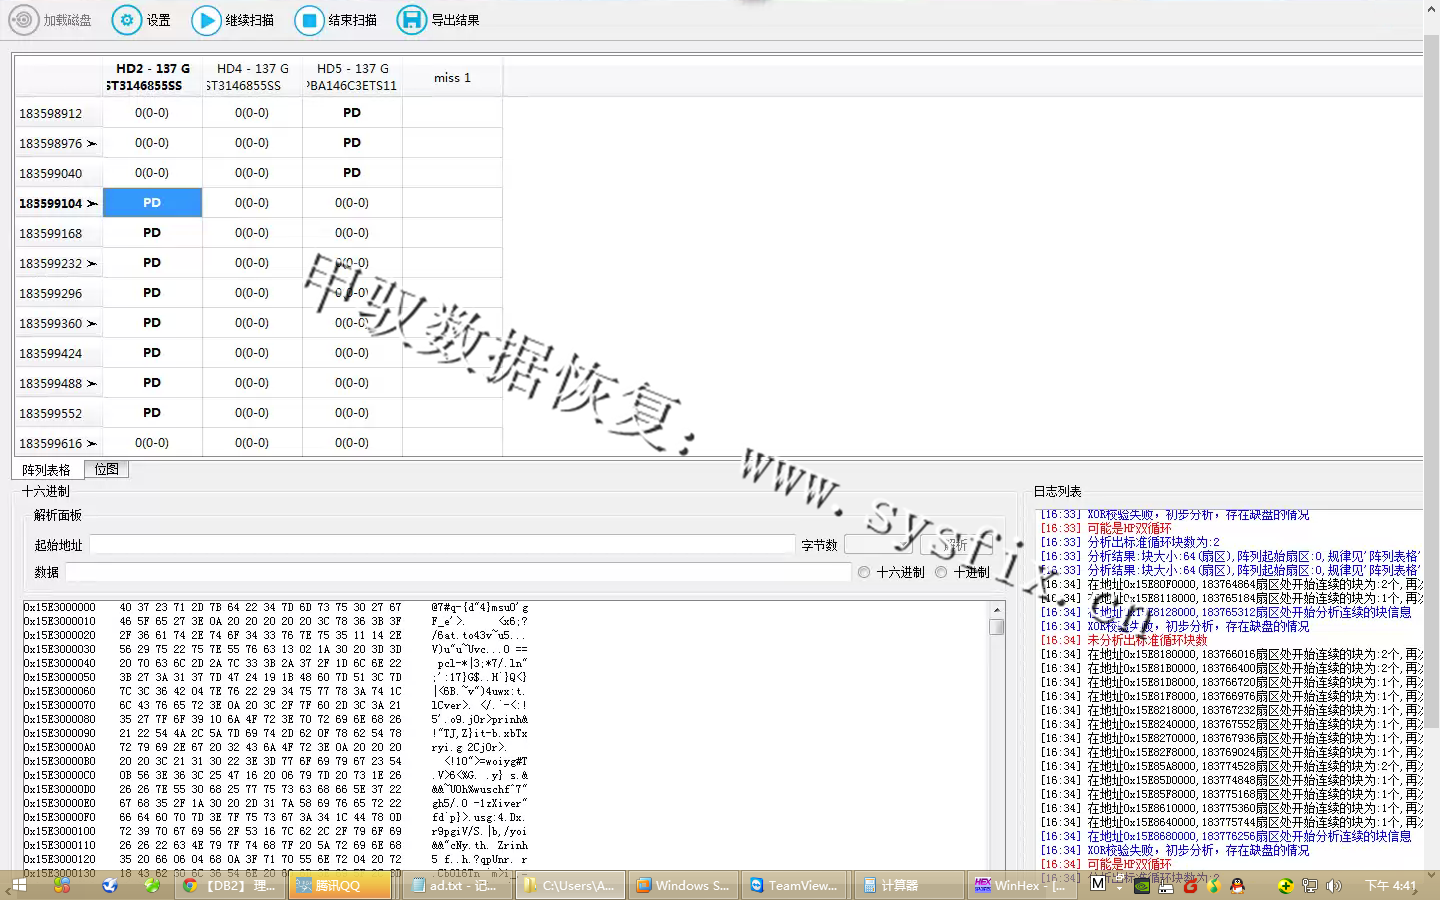Open Windows S... taskbar item
1440x900 pixels.
point(684,885)
